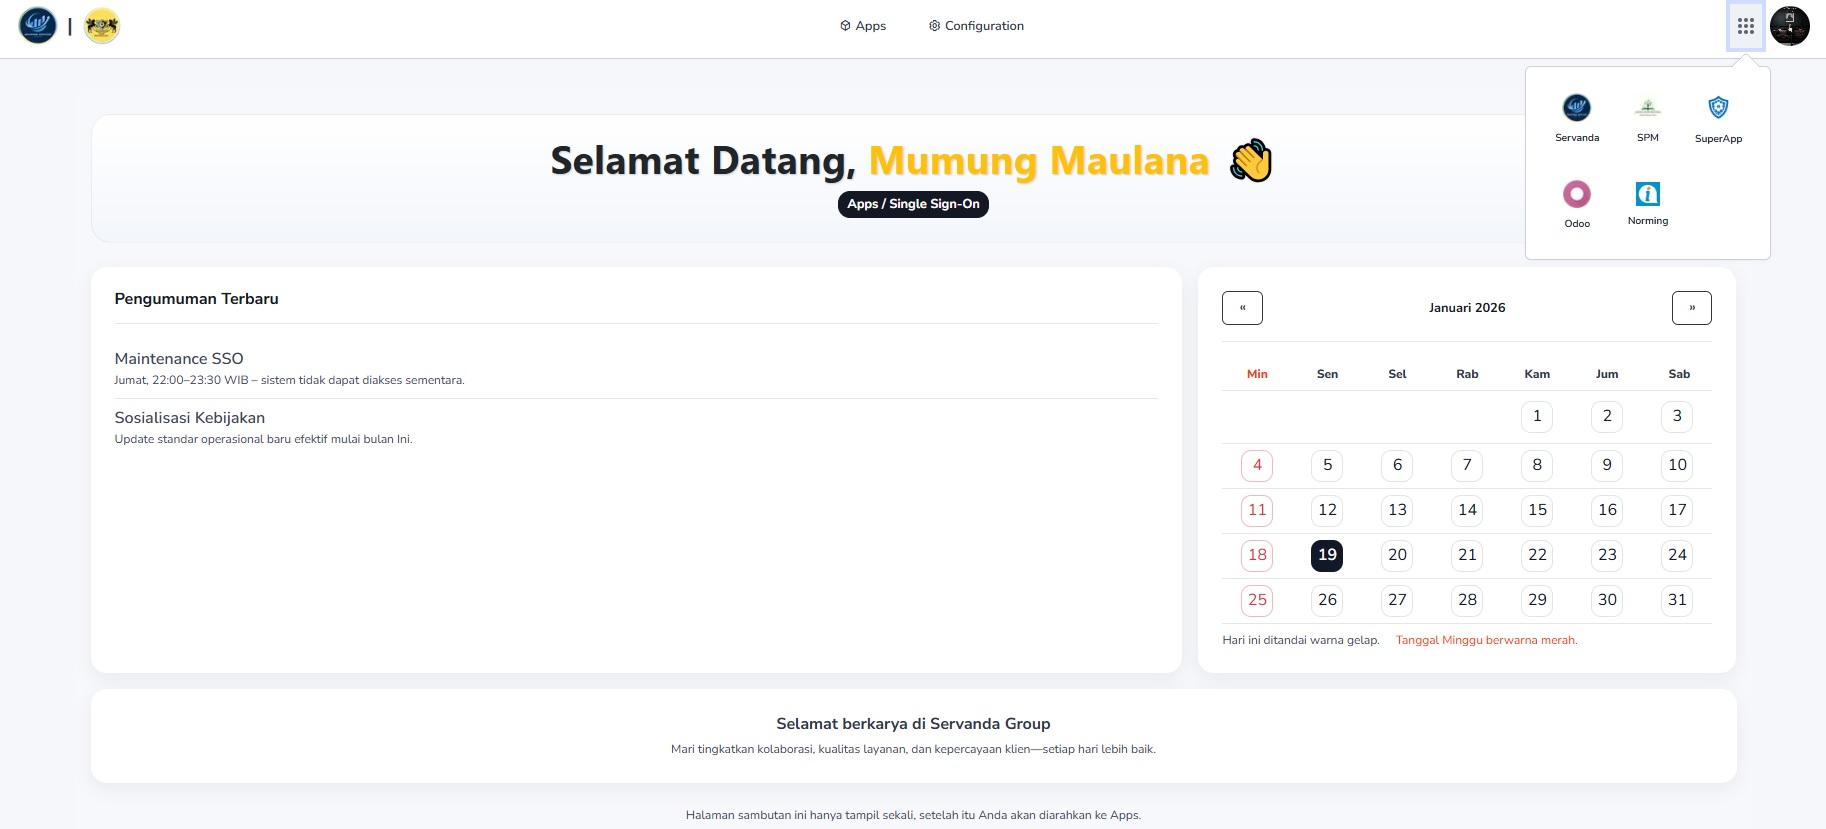The height and width of the screenshot is (829, 1826).
Task: Click the Servanda logo in header
Action: pos(38,25)
